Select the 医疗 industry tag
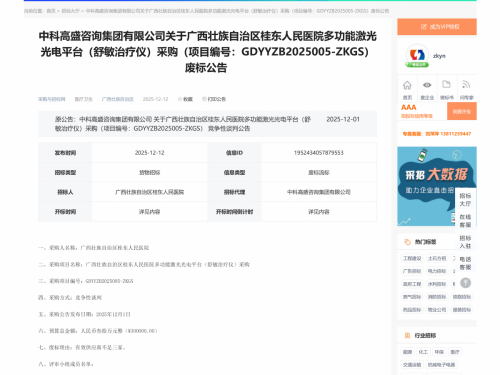 [x=455, y=352]
